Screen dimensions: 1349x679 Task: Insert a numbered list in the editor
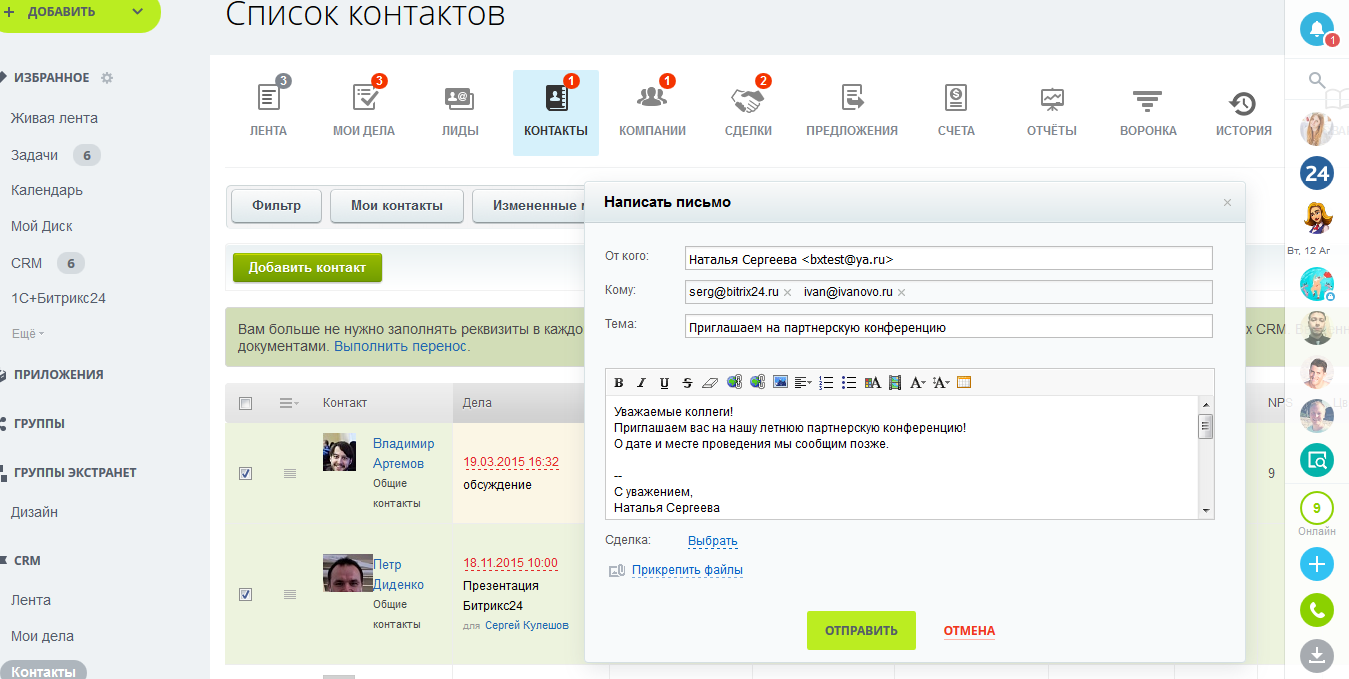[826, 383]
